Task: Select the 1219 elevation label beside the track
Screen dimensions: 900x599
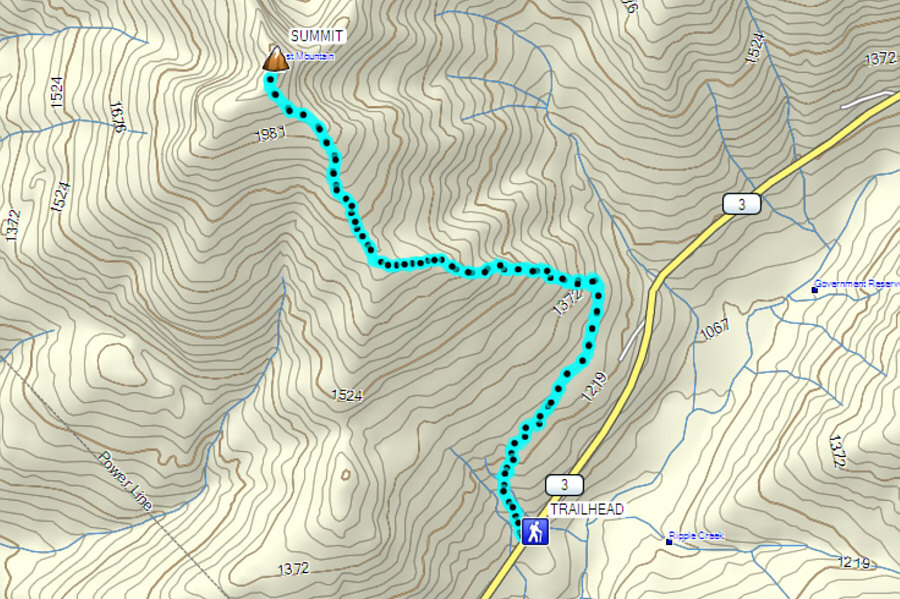Action: tap(595, 387)
